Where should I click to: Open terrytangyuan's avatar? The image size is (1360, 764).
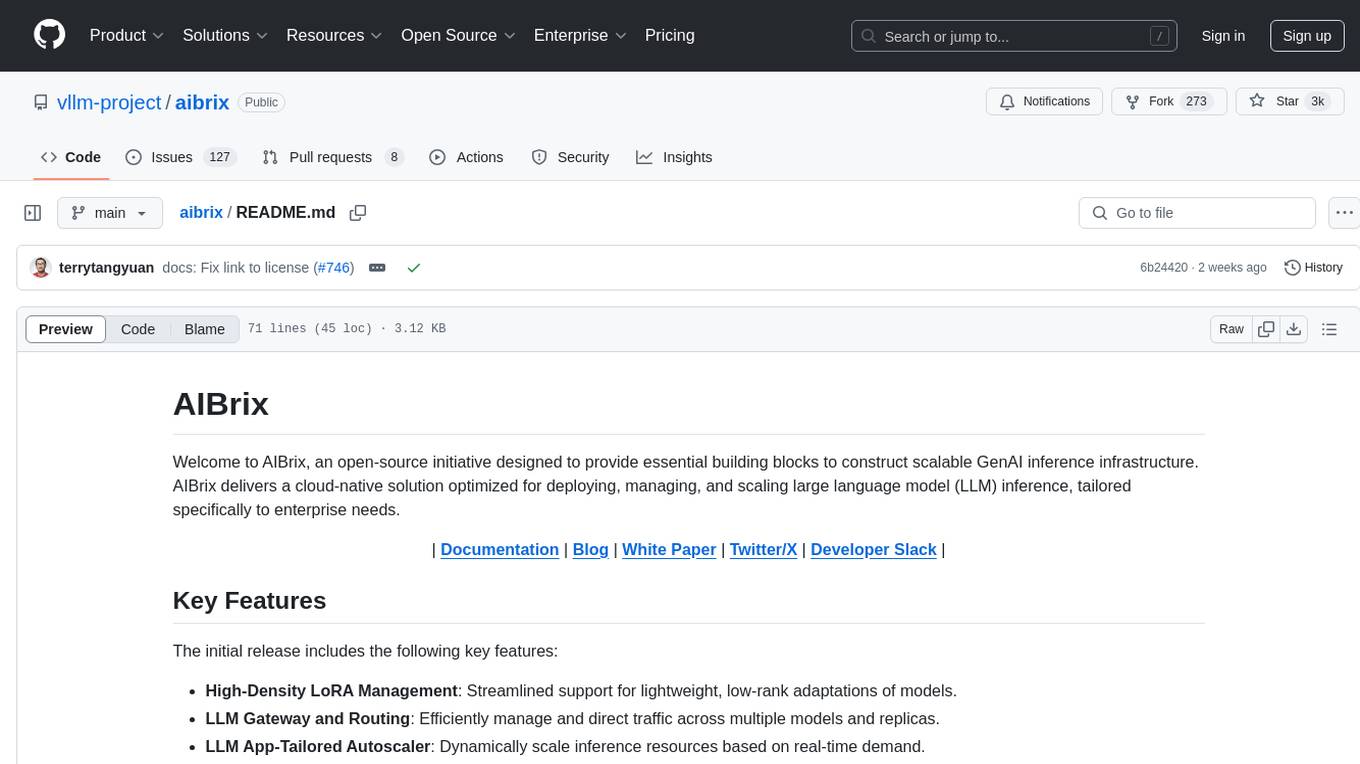click(40, 267)
